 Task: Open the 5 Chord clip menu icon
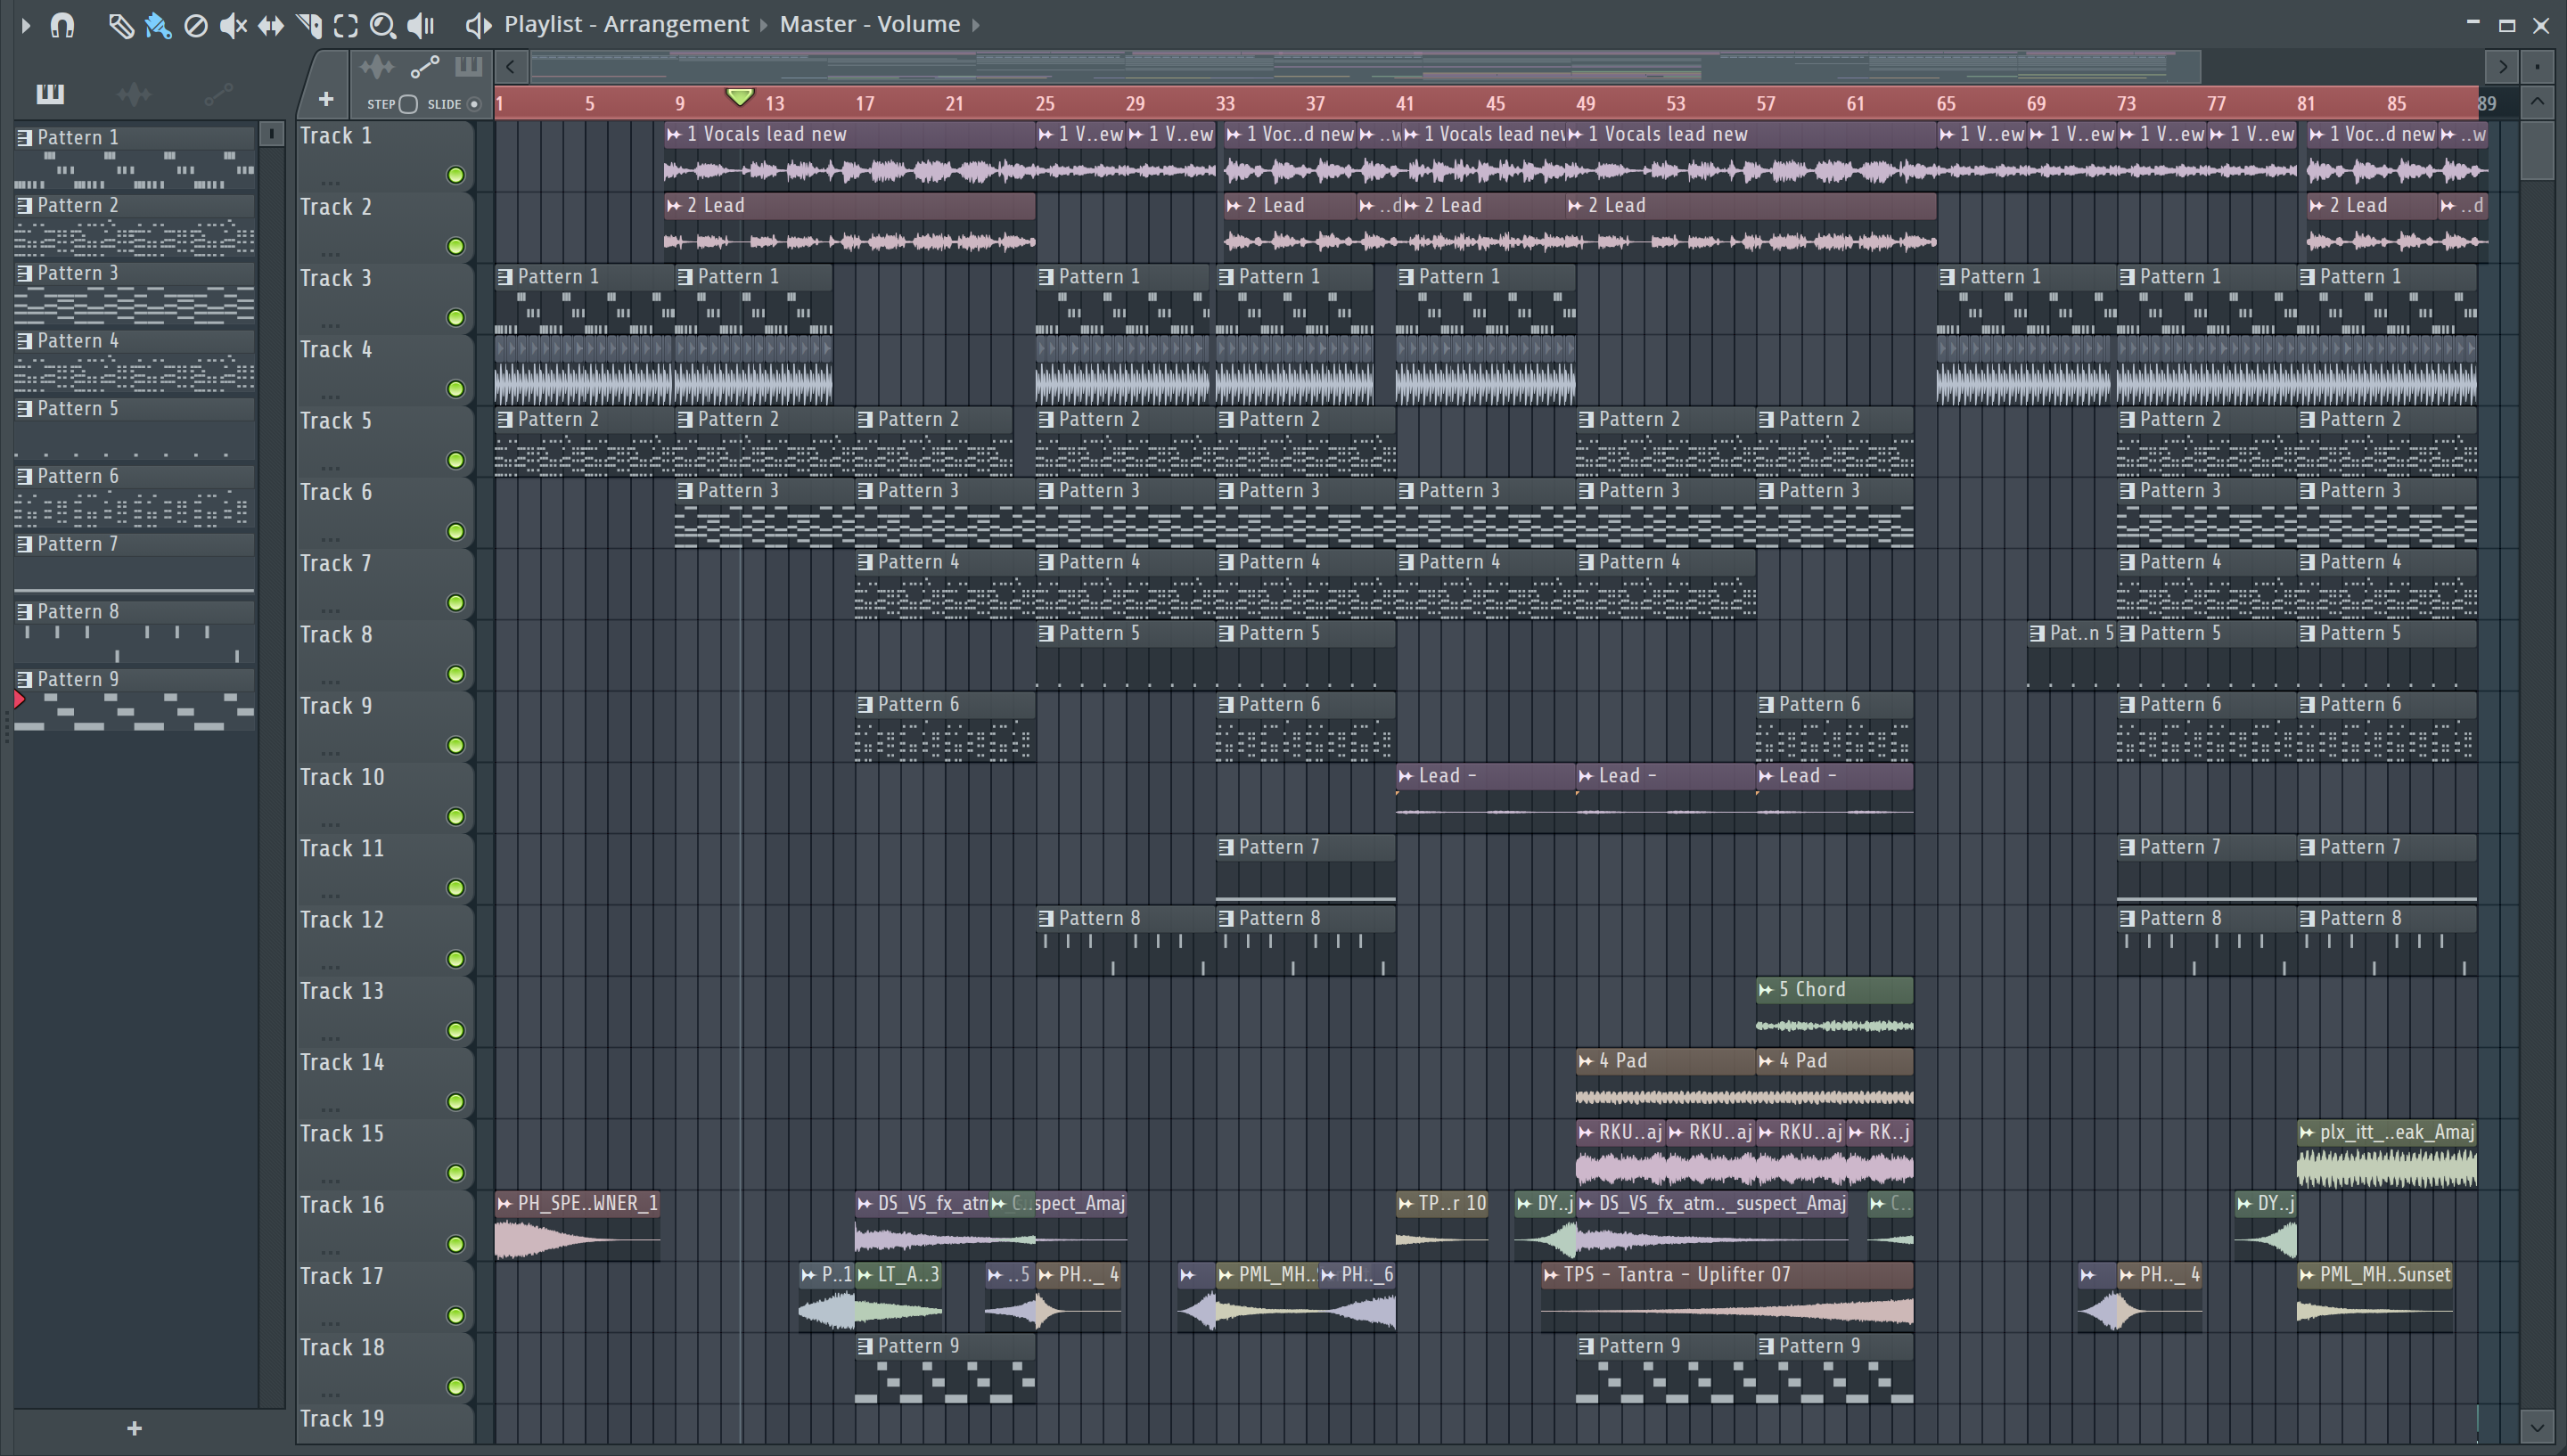1766,990
